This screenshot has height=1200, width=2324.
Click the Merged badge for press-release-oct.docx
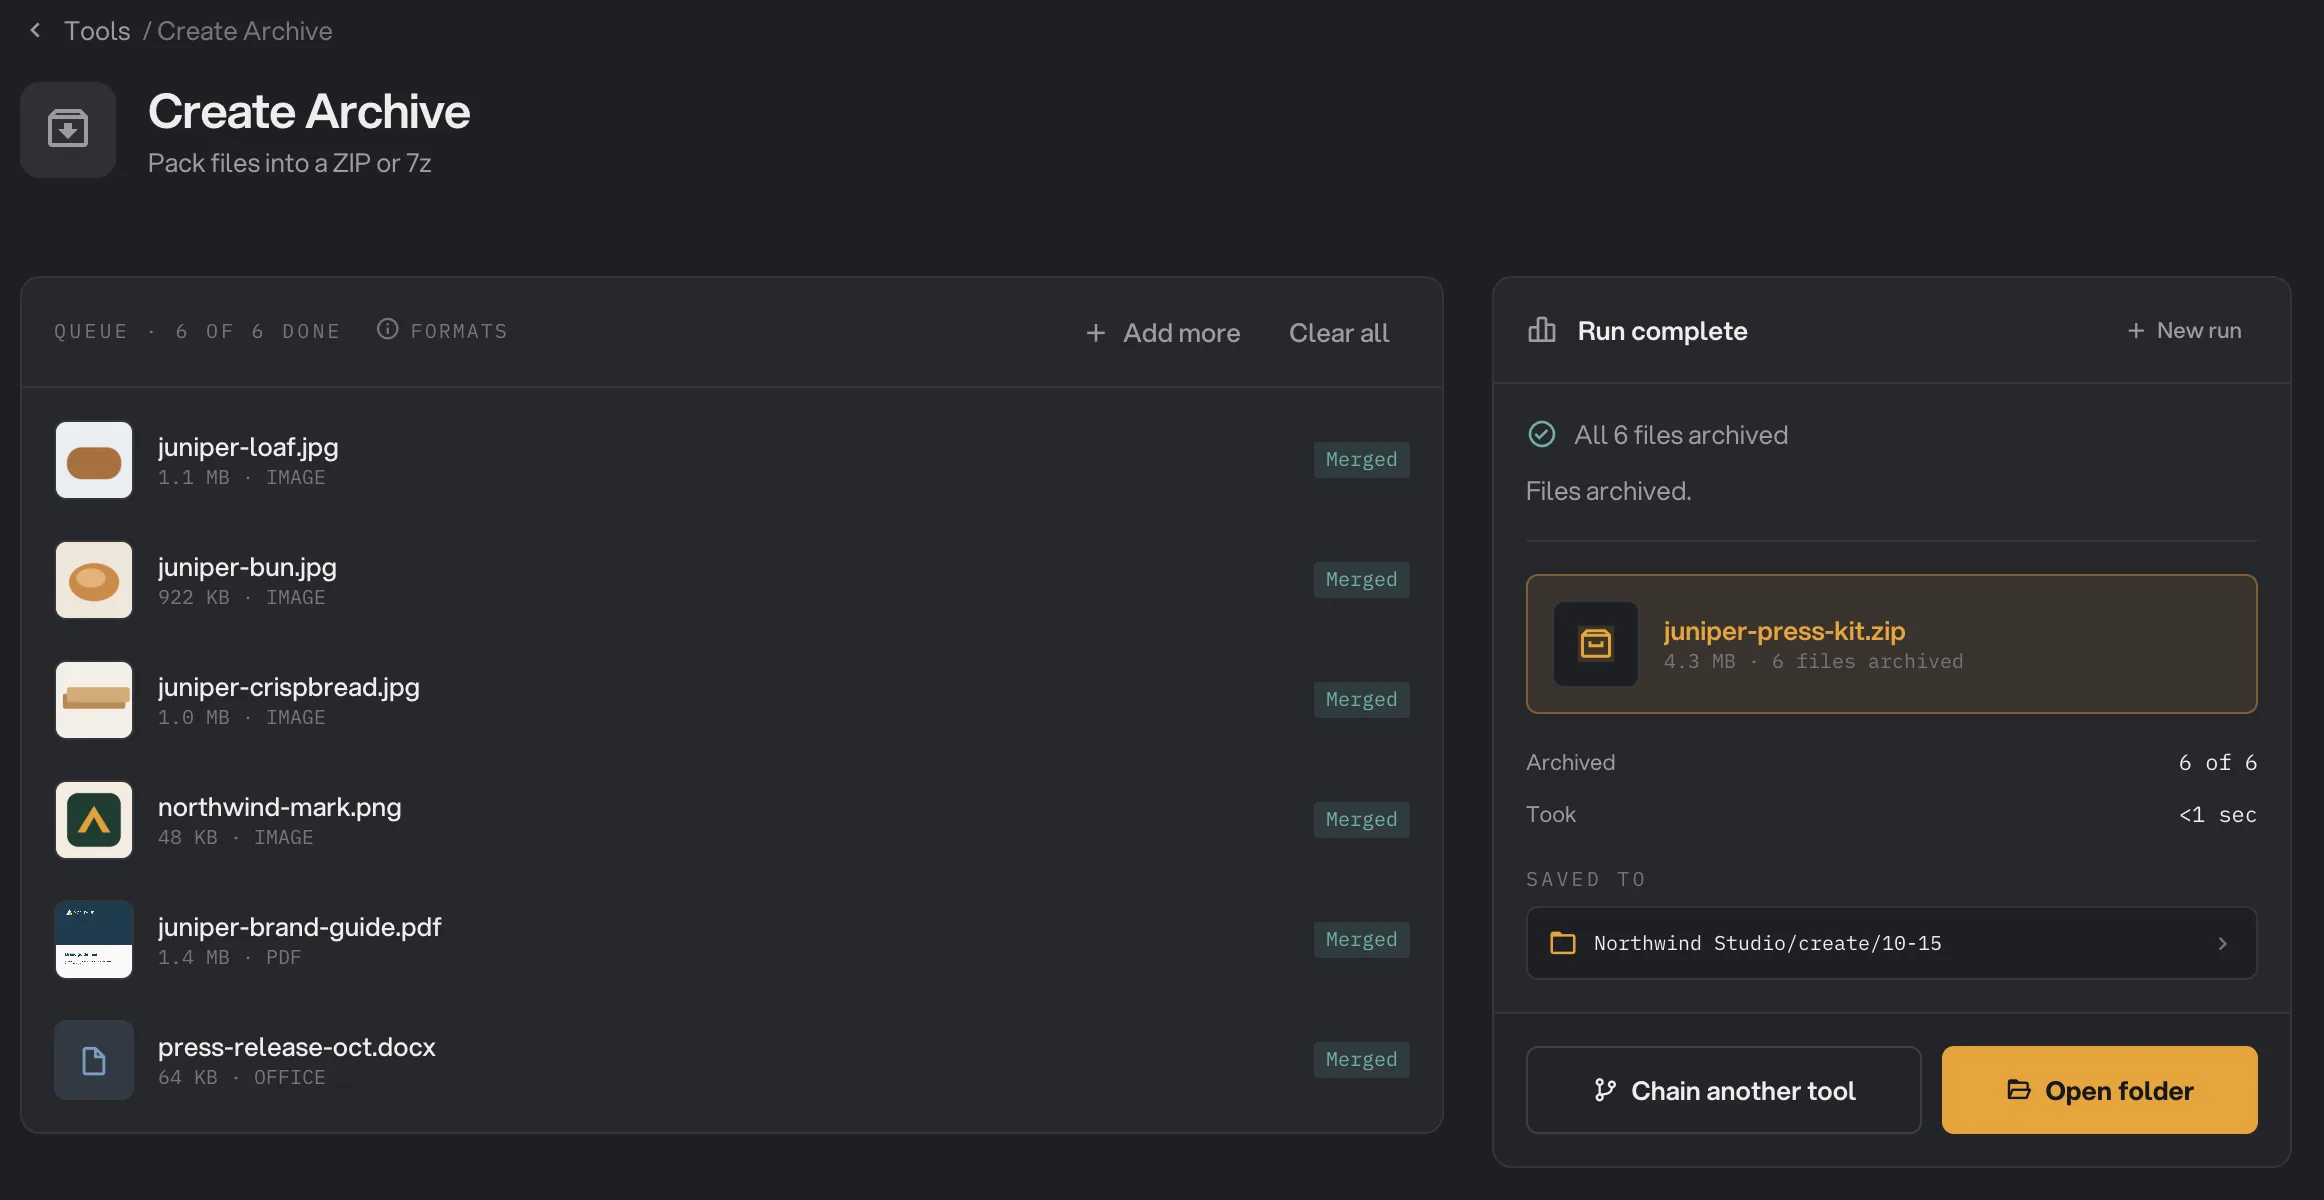pos(1361,1060)
